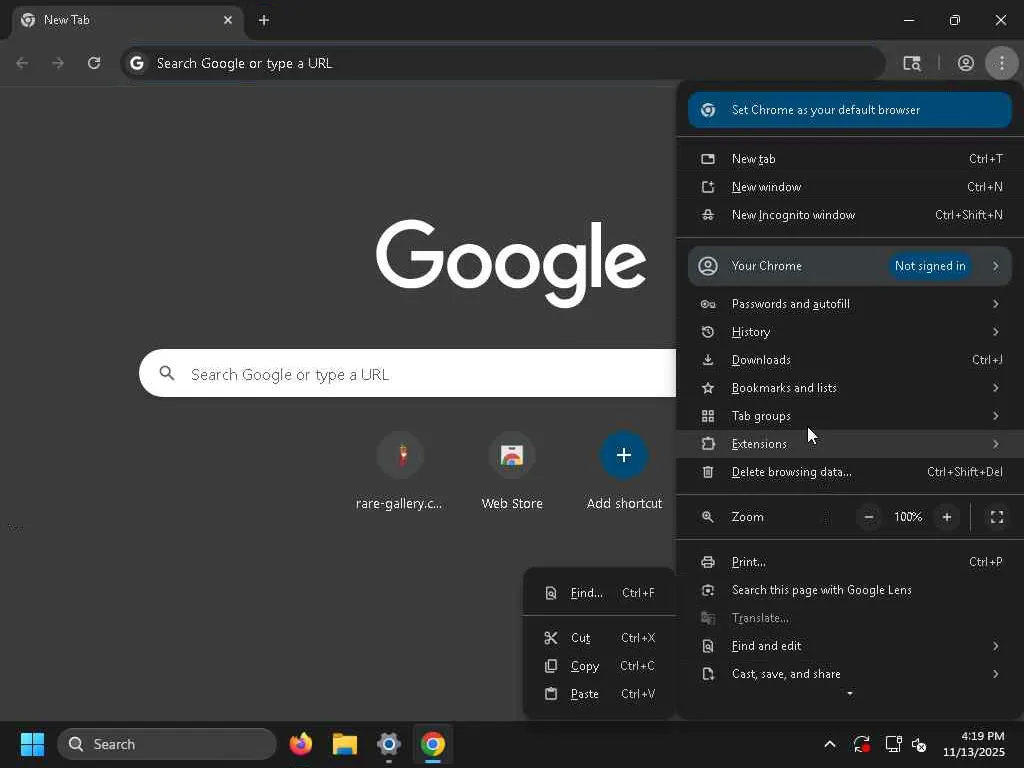Screen dimensions: 1024x768
Task: Click the muted volume tray icon
Action: tap(920, 744)
